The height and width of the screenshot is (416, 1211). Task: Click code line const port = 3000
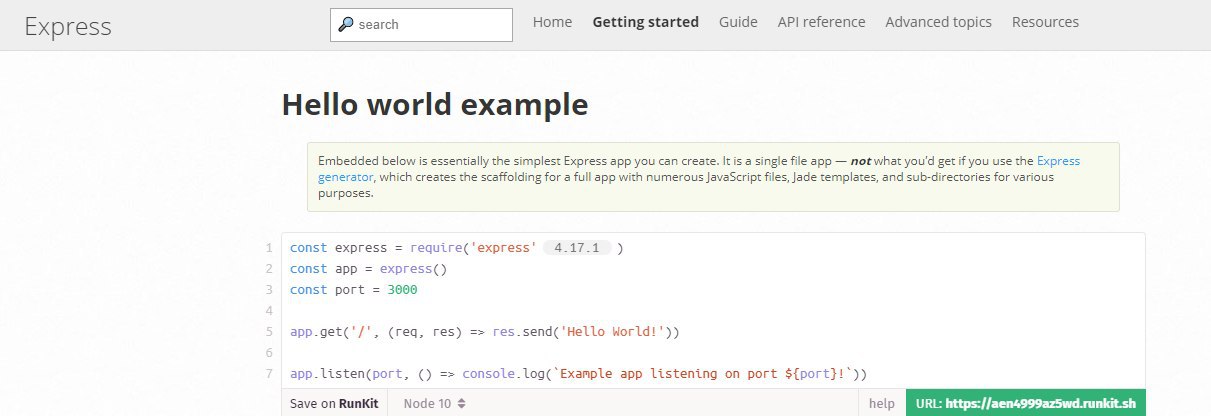[x=354, y=290]
